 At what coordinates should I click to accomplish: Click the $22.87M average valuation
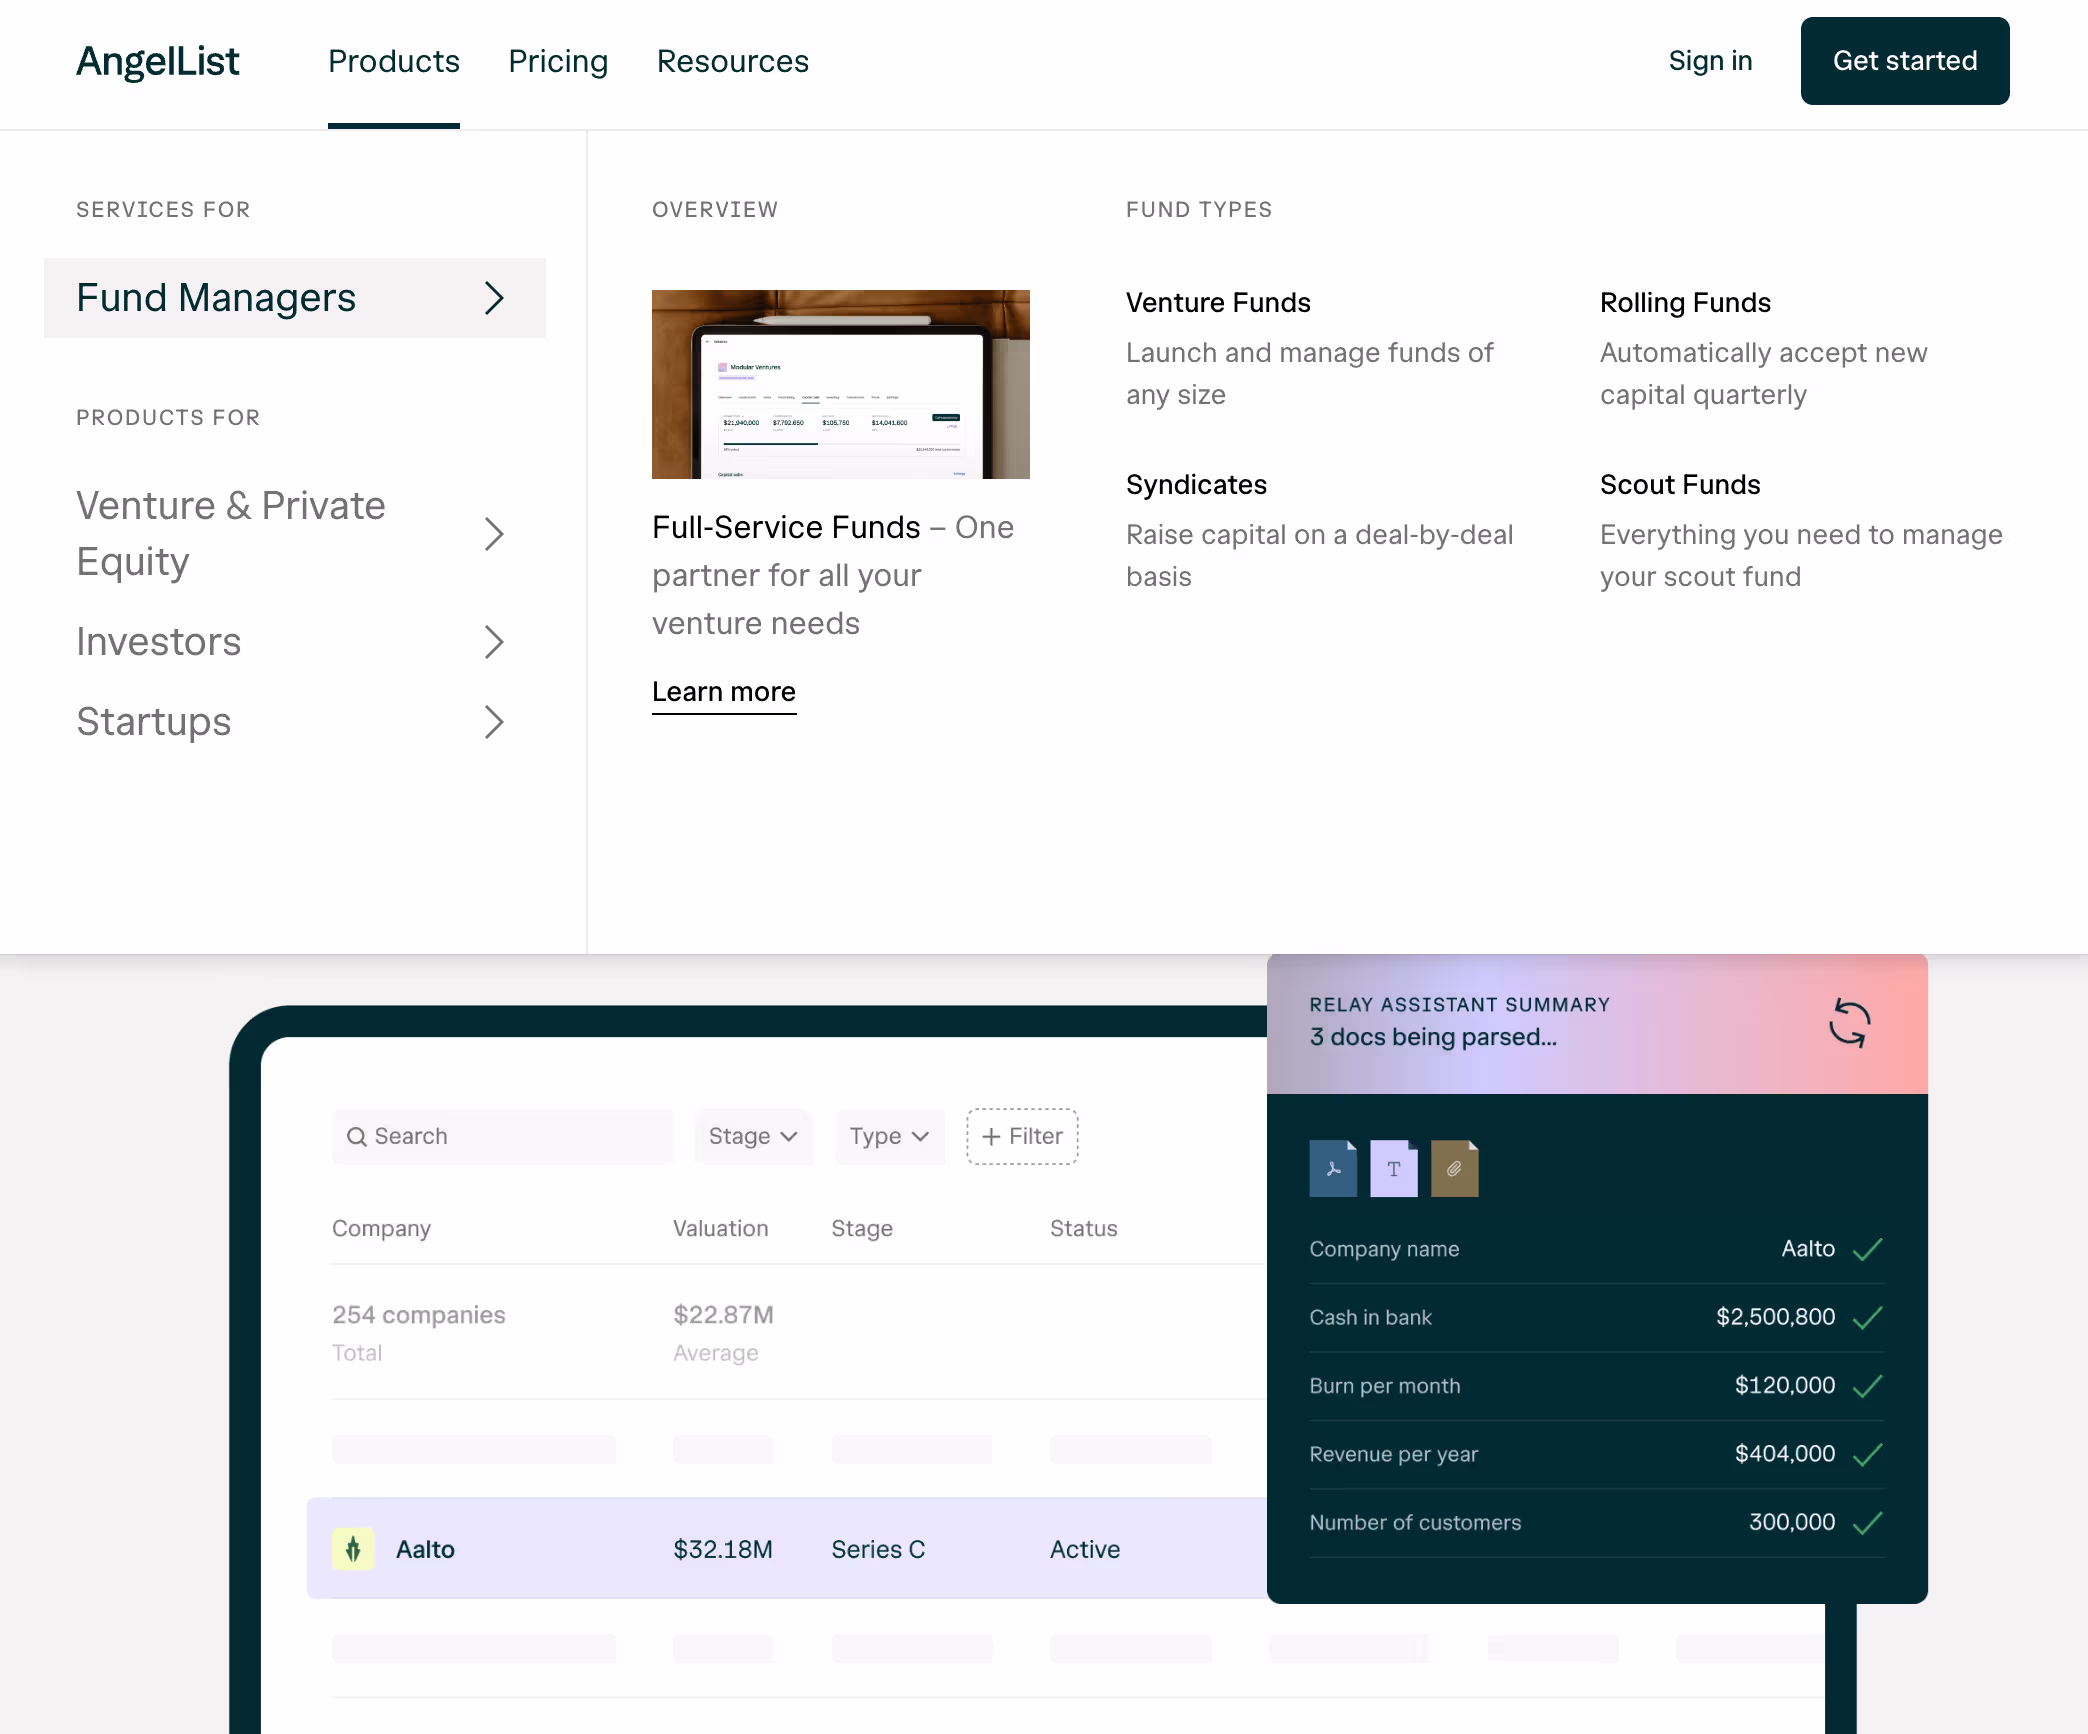tap(723, 1315)
